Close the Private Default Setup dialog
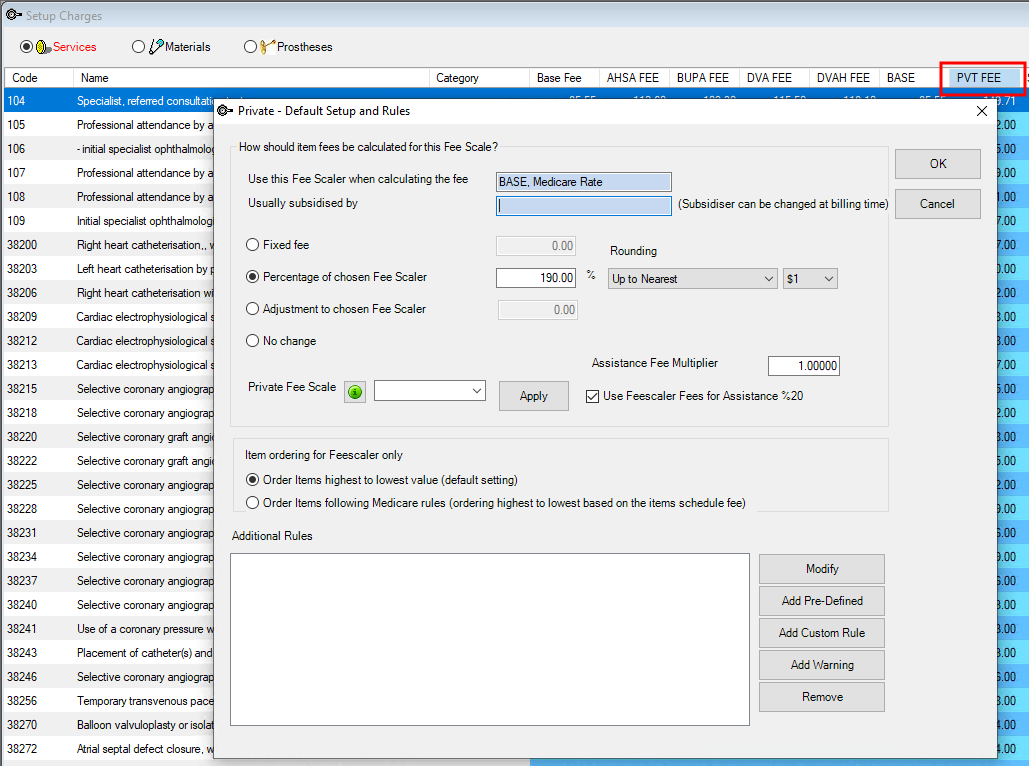 click(x=982, y=111)
